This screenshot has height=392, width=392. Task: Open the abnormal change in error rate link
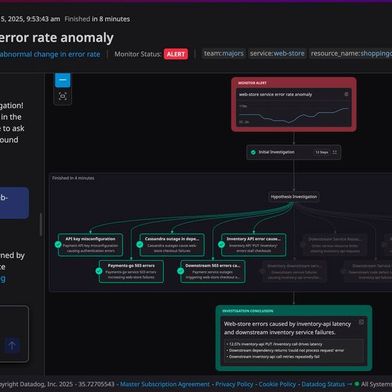tap(50, 54)
